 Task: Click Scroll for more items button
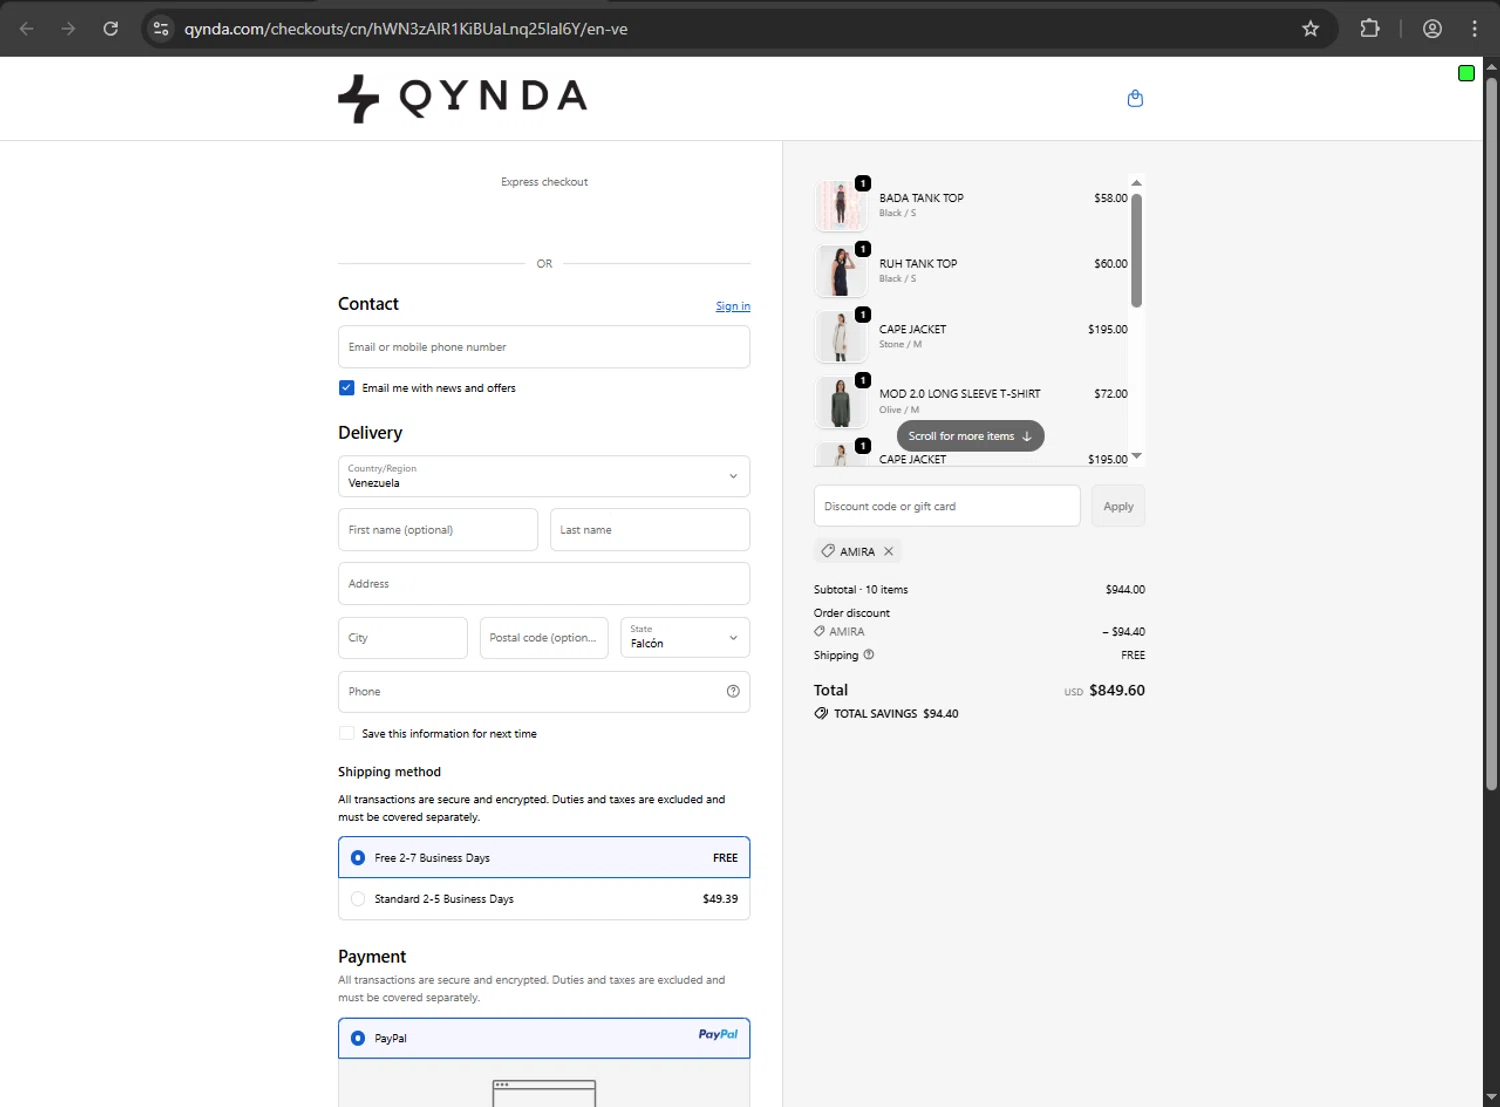[970, 436]
